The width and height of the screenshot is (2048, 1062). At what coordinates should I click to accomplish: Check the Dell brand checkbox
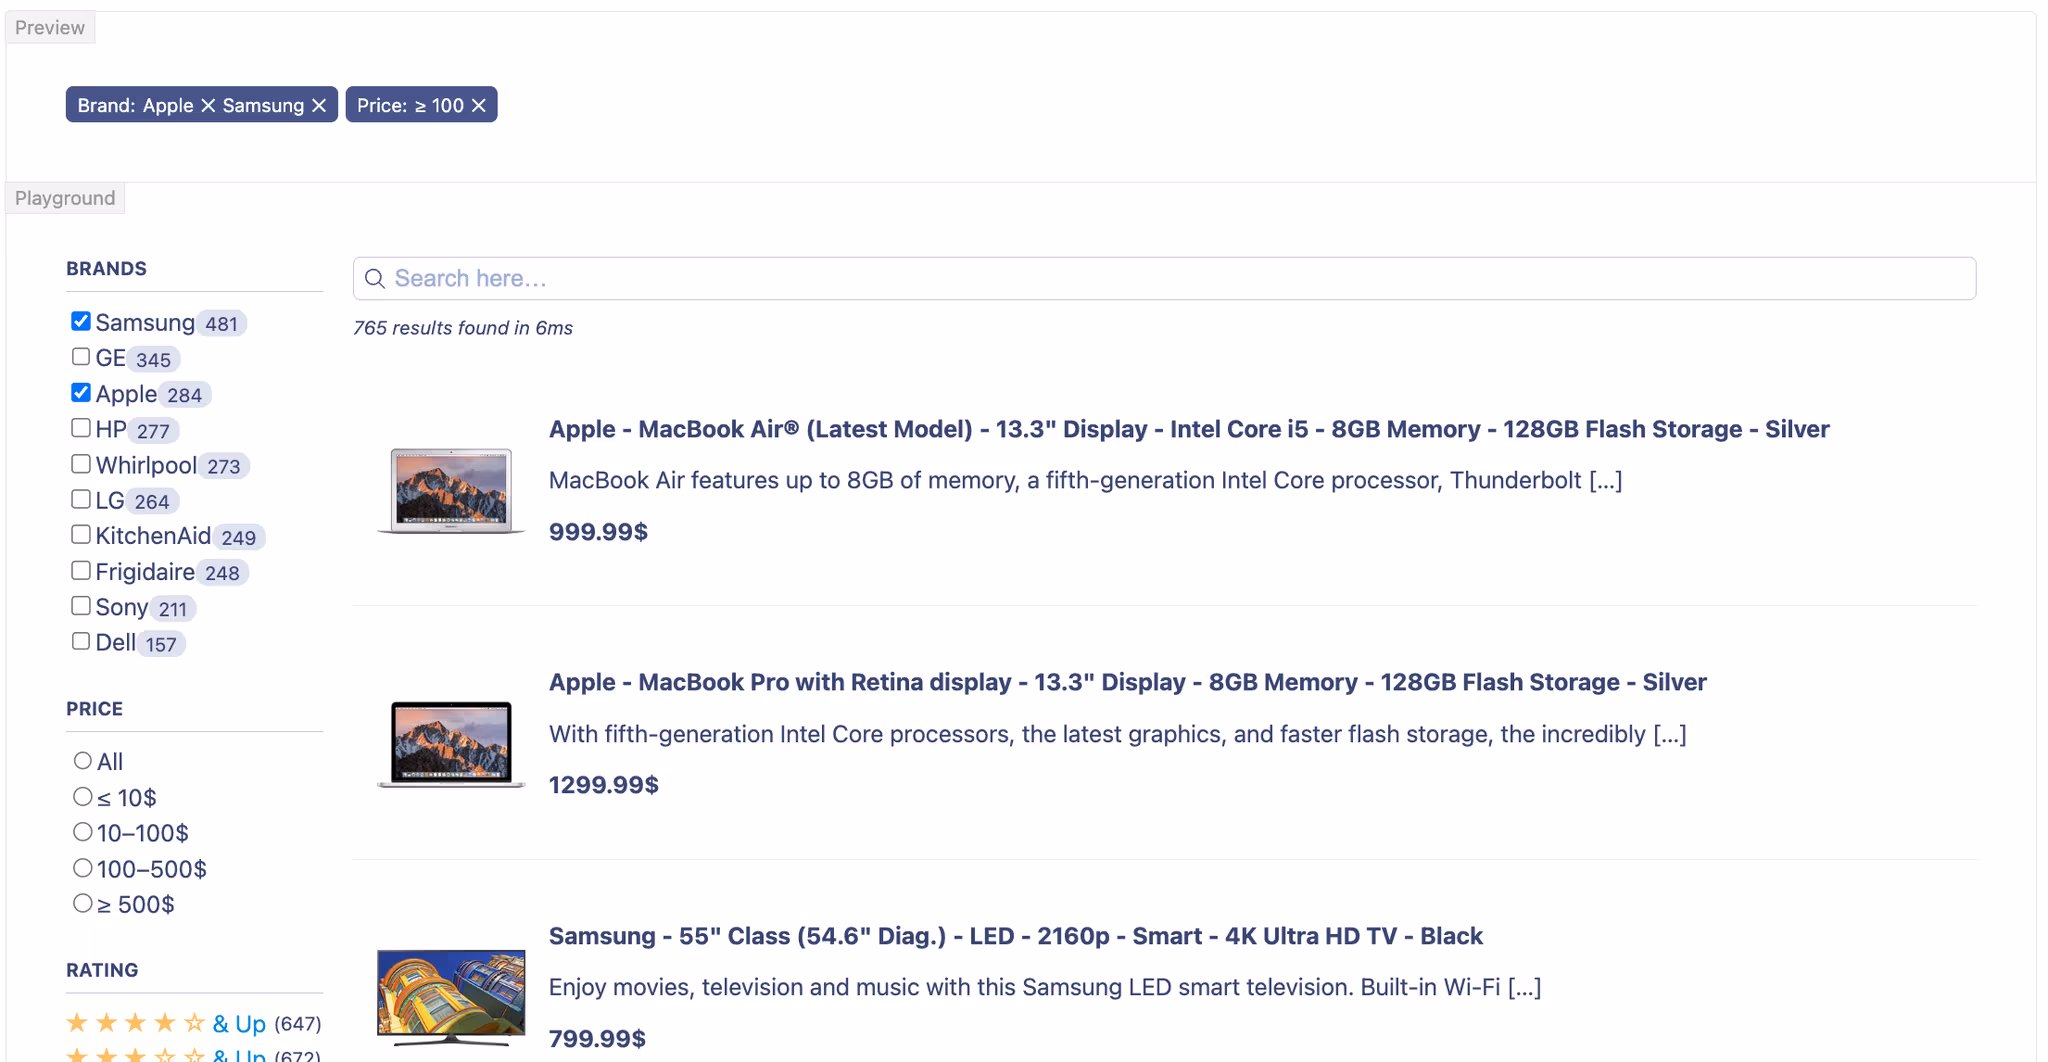[81, 642]
